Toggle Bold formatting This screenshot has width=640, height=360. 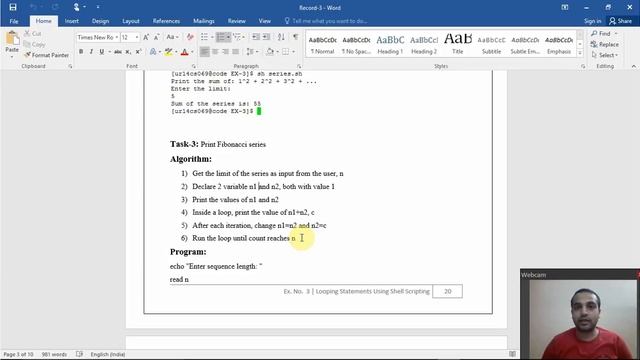pyautogui.click(x=81, y=52)
